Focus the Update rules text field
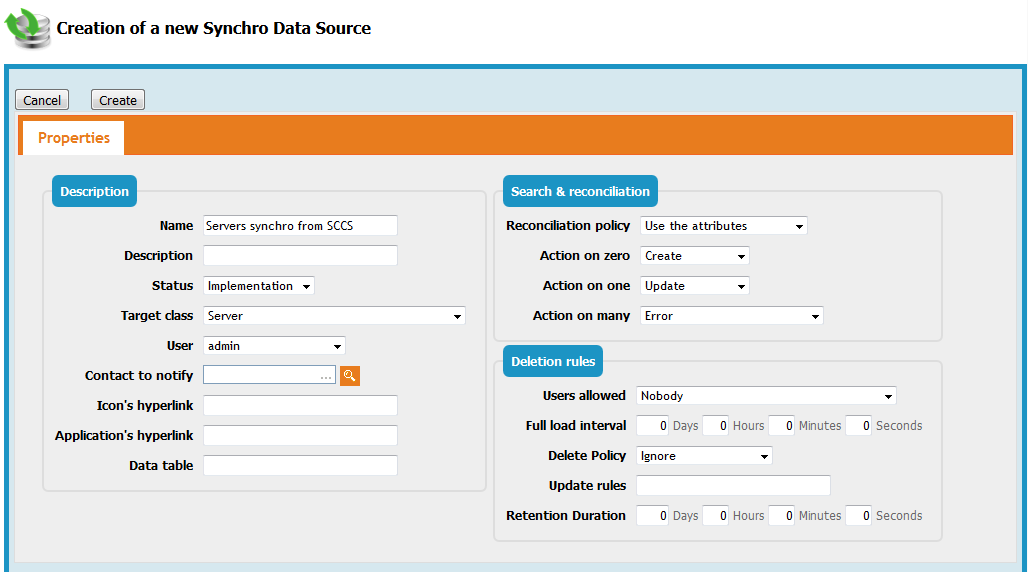This screenshot has height=572, width=1028. (733, 486)
